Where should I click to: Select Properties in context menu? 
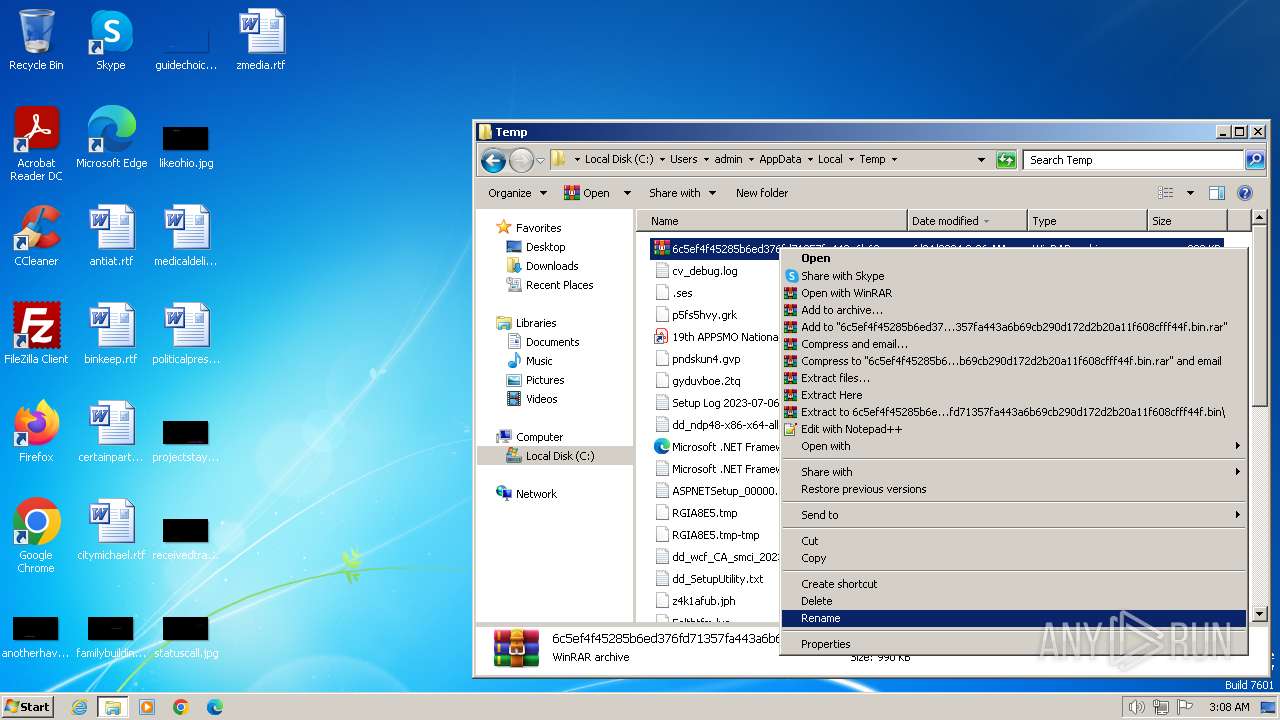(1013, 644)
